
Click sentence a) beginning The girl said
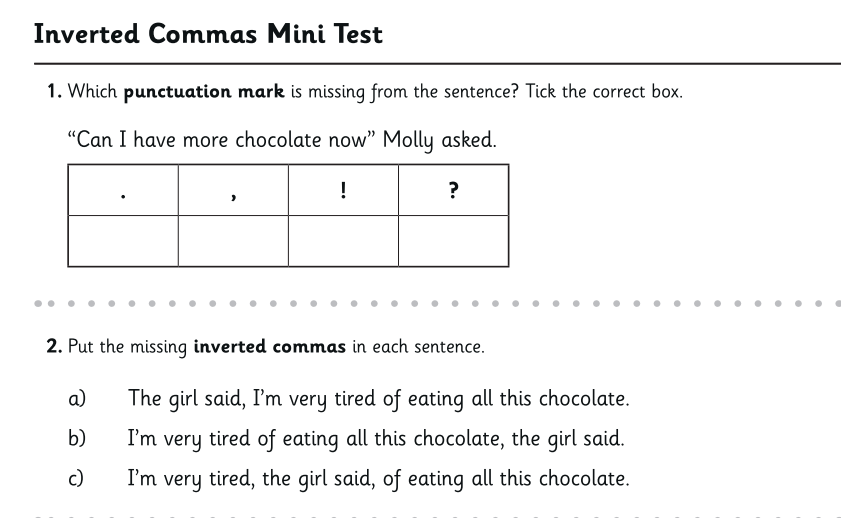coord(378,399)
